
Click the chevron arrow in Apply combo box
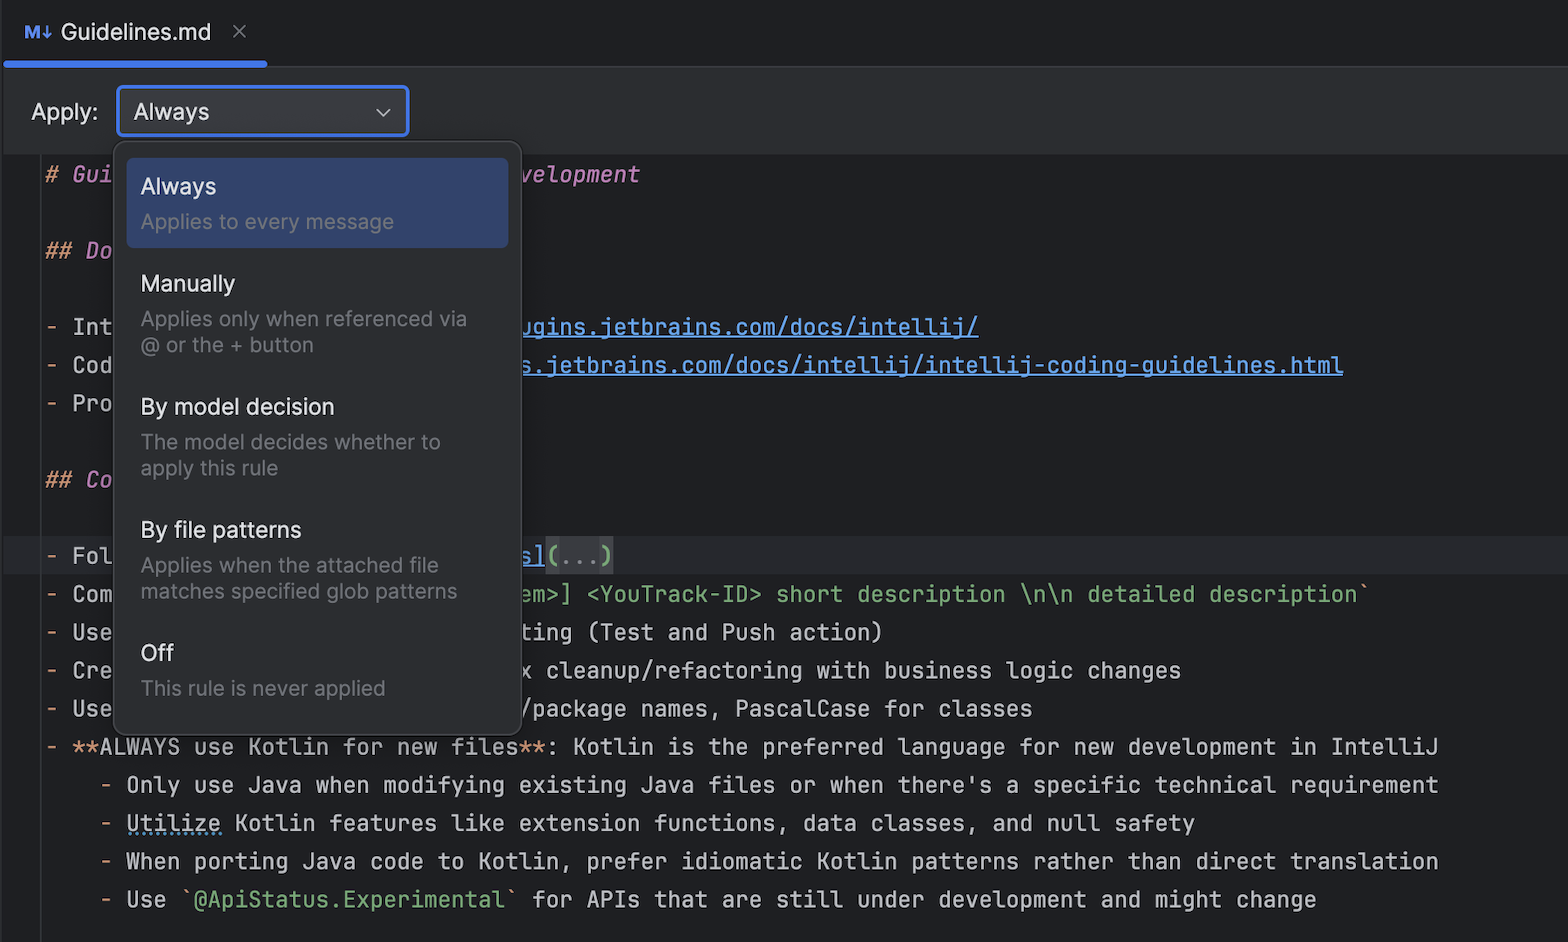[x=383, y=112]
